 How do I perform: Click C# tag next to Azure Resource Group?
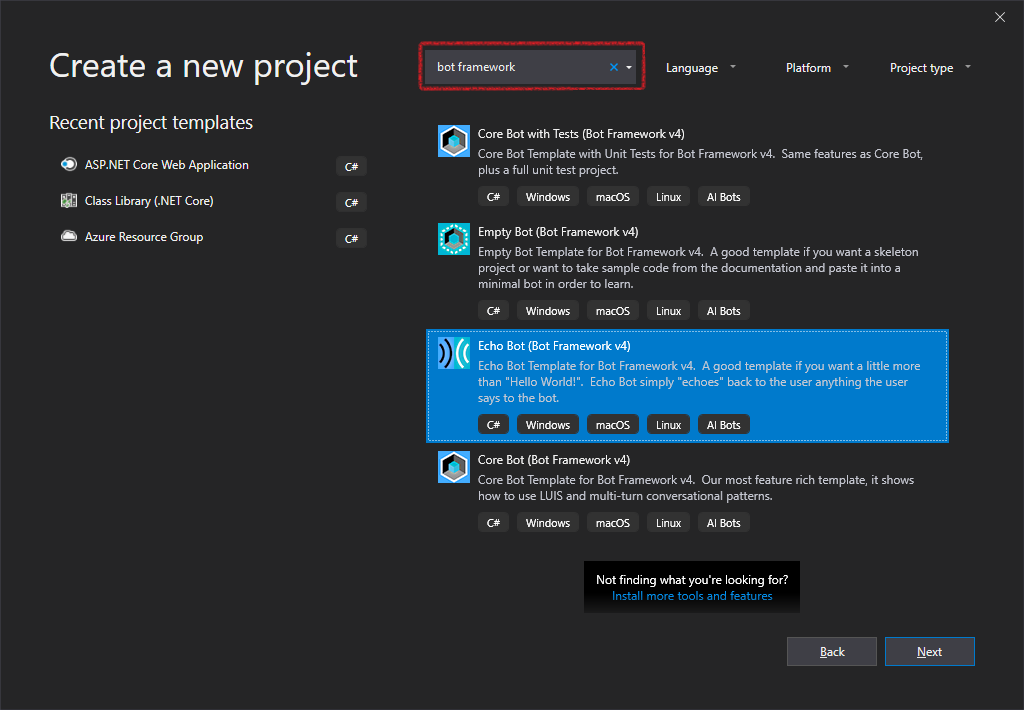point(351,238)
